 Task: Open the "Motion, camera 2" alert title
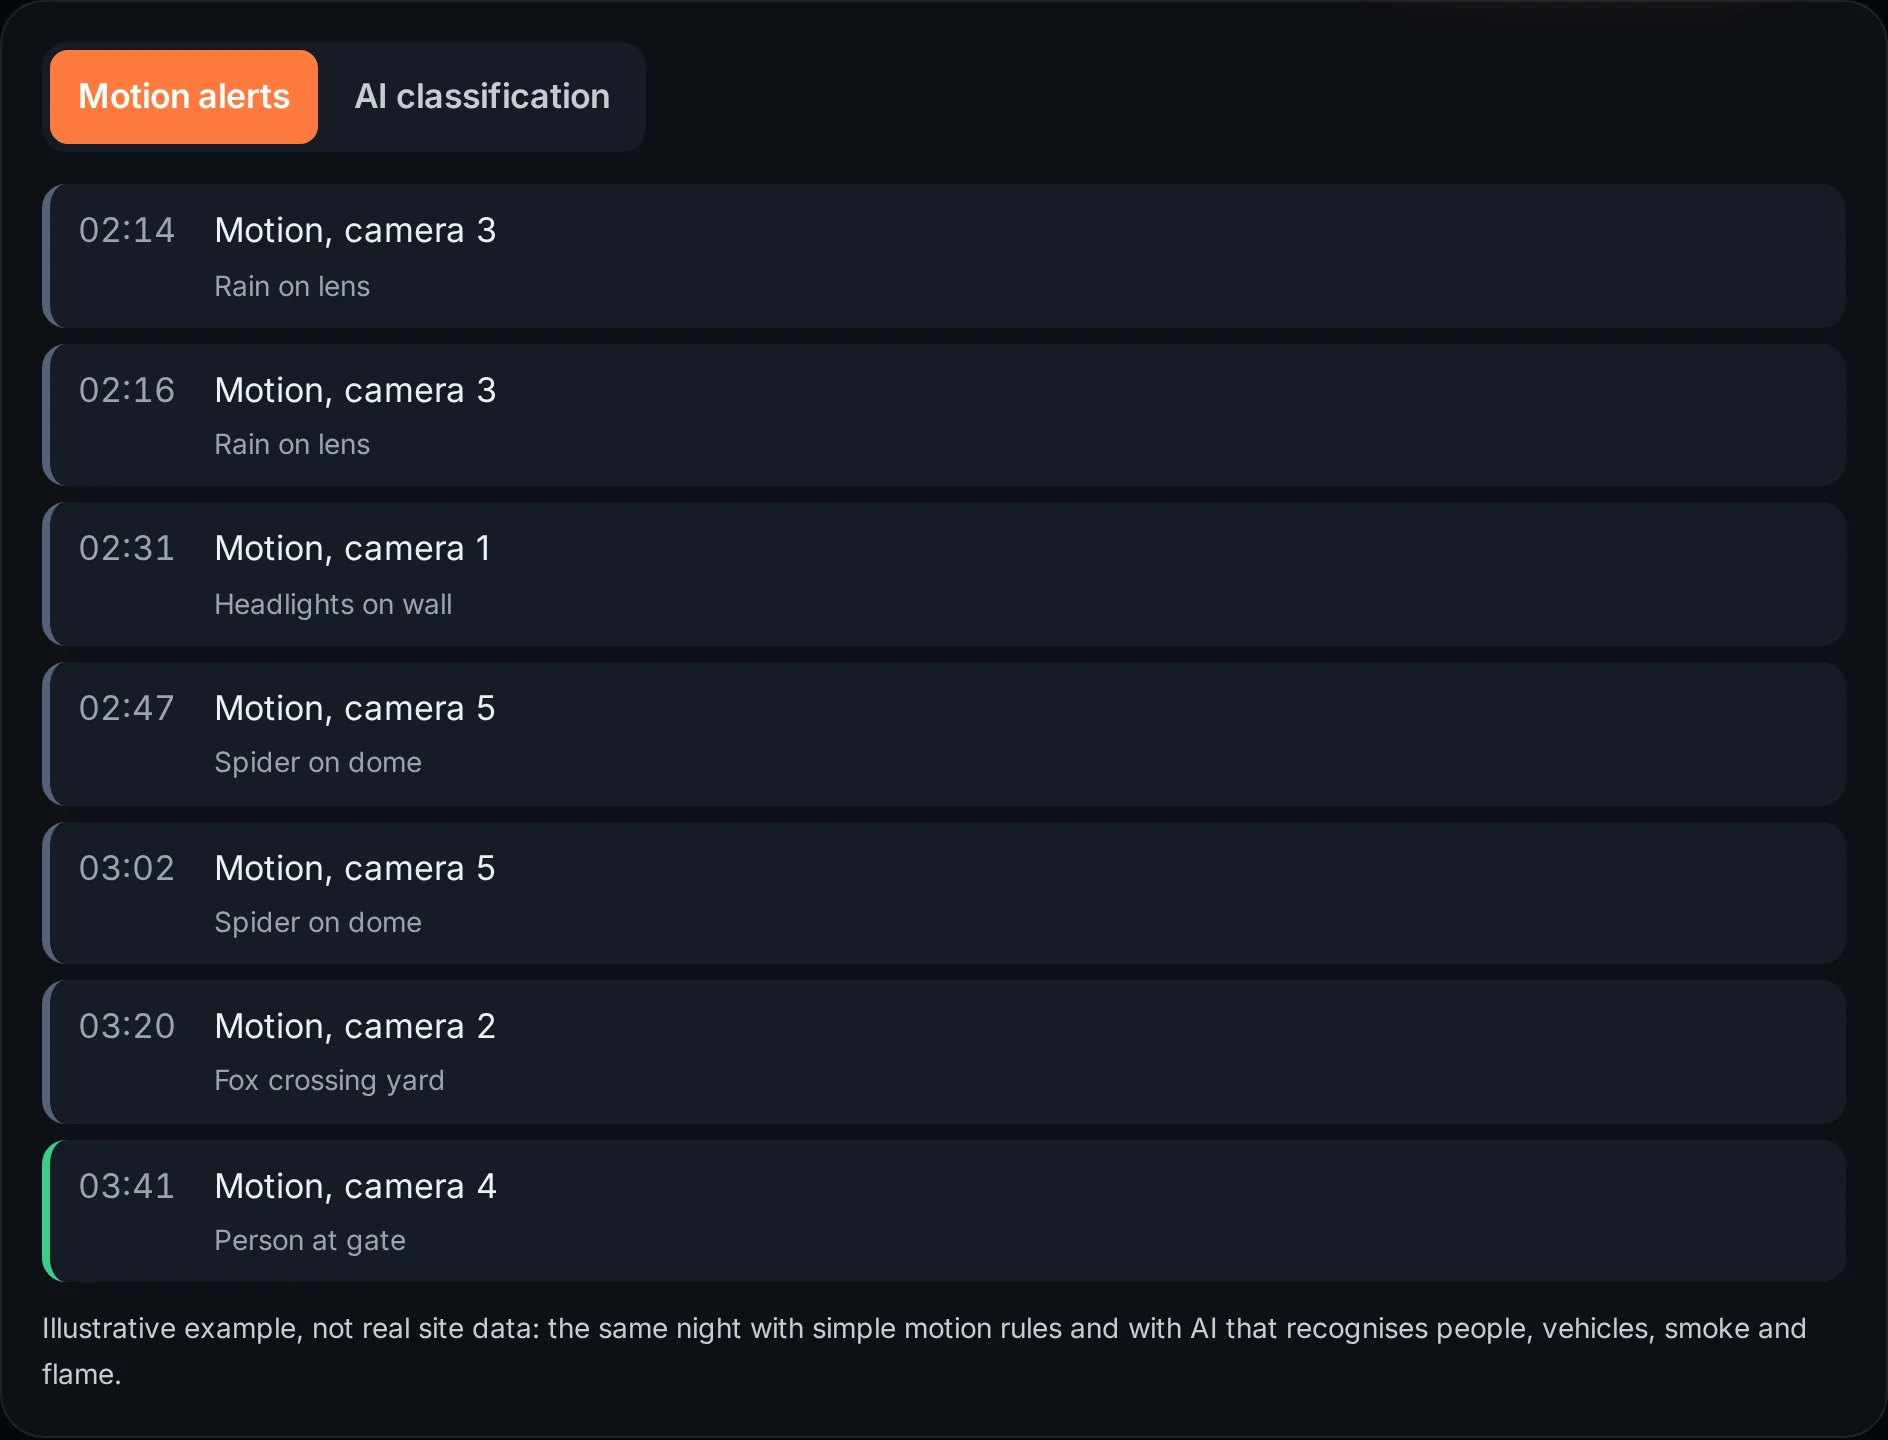355,1027
